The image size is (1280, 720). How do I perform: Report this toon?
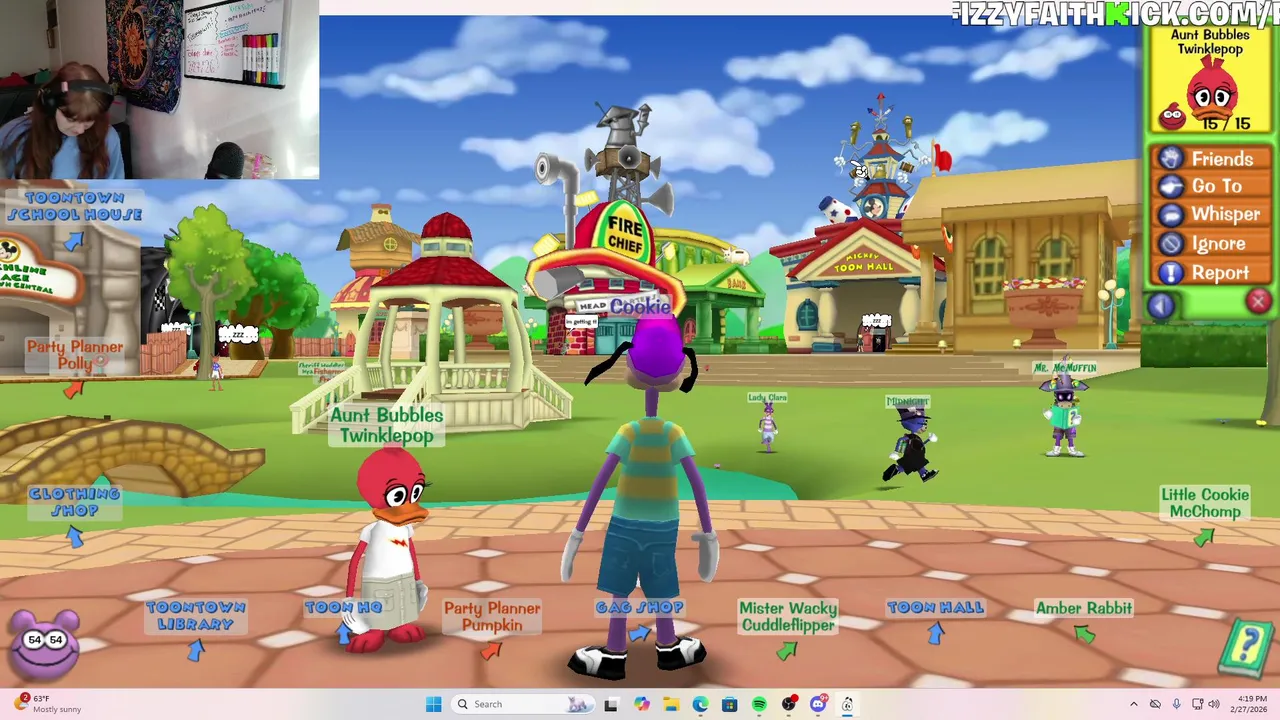(x=1208, y=273)
